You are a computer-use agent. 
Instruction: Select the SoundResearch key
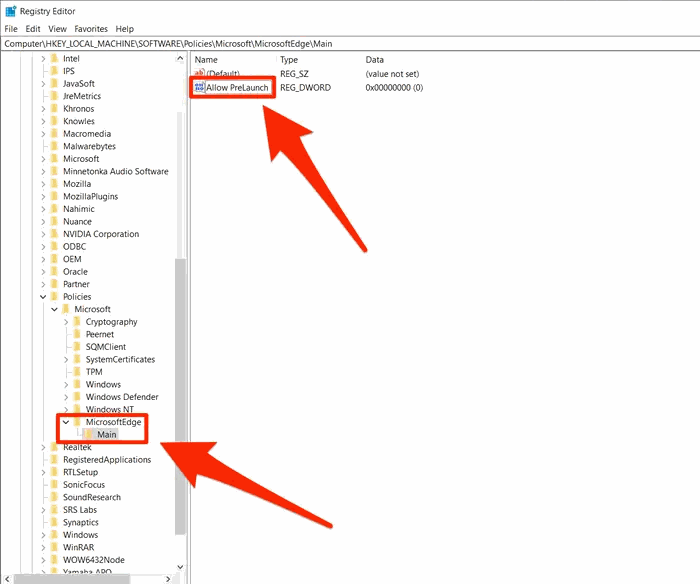click(92, 497)
